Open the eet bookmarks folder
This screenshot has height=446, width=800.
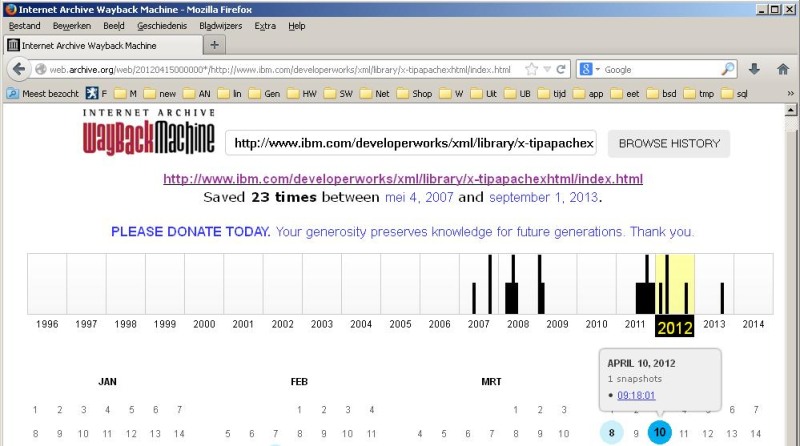click(x=626, y=93)
